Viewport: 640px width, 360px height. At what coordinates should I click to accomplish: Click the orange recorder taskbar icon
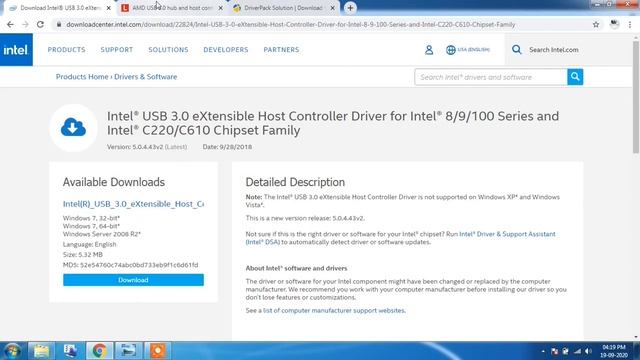coord(158,351)
